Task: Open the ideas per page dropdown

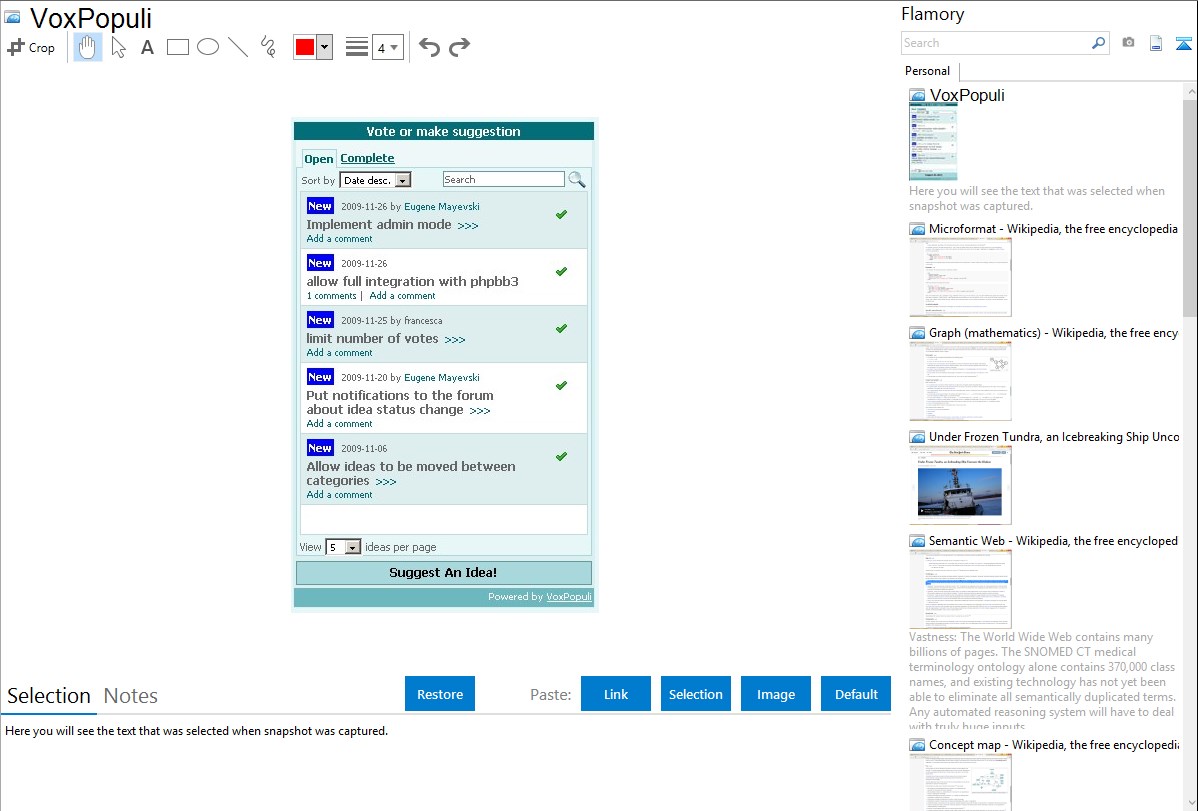Action: (343, 547)
